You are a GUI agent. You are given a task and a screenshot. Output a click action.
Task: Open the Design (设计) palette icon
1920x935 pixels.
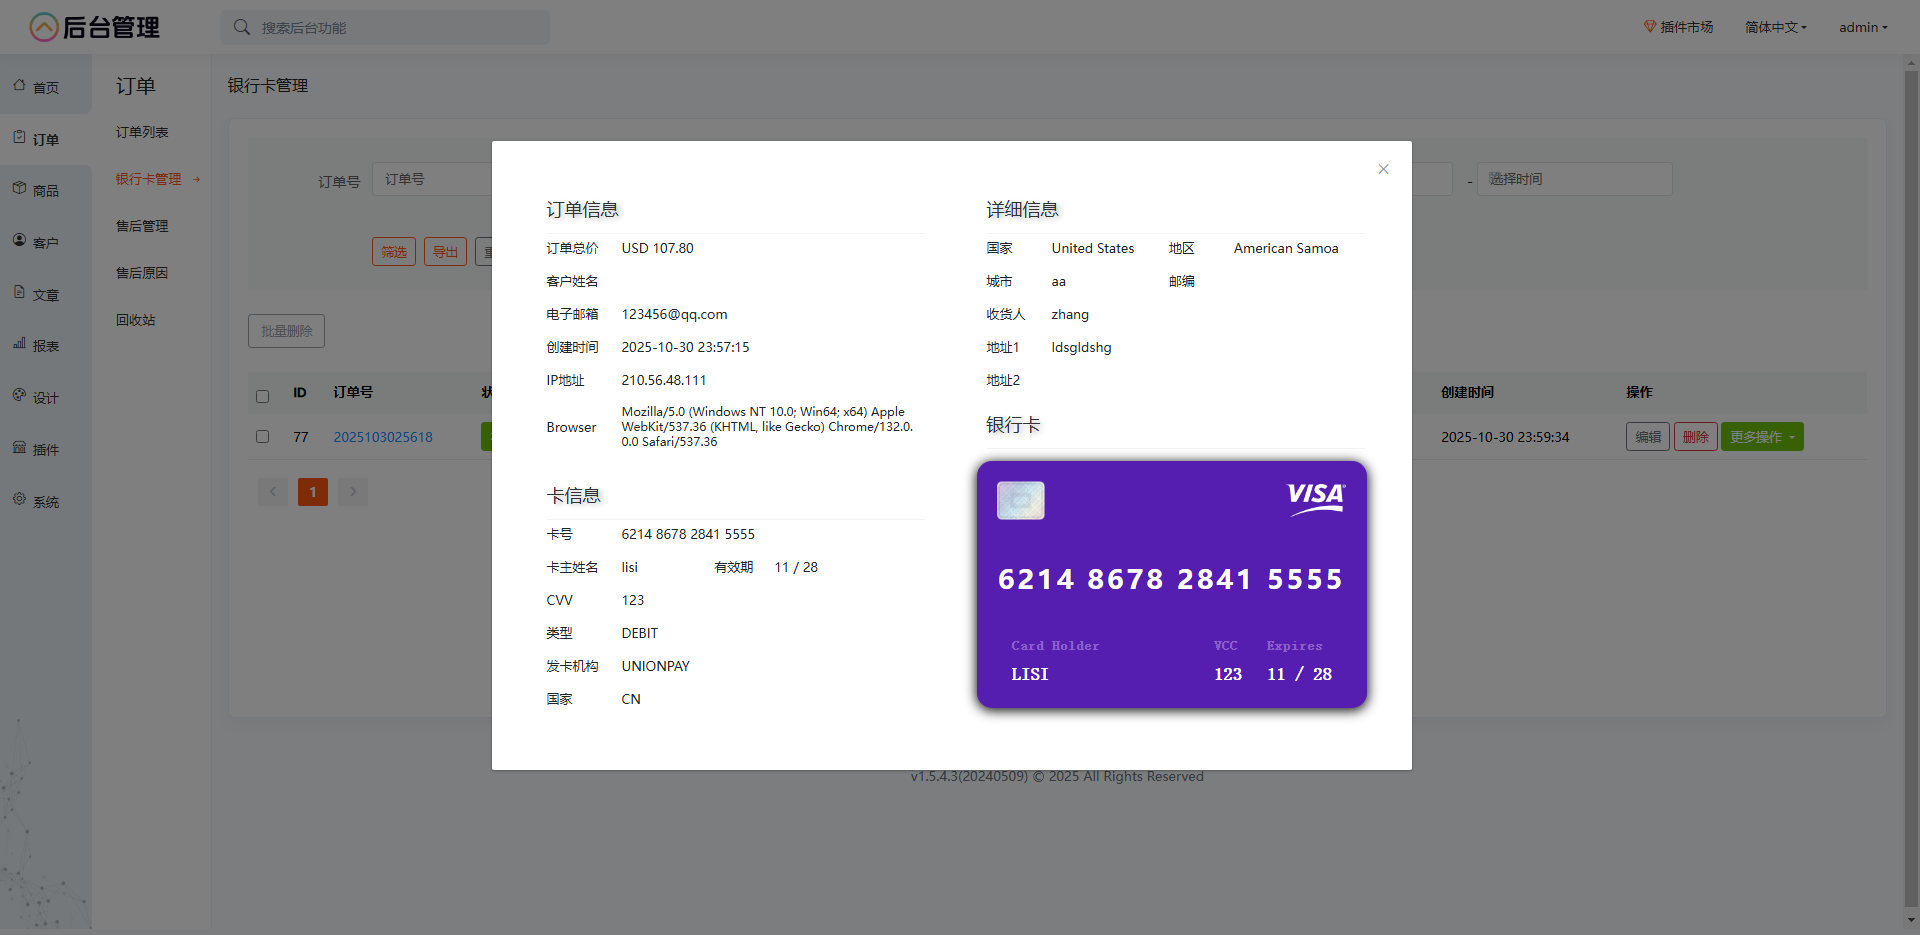(x=20, y=396)
